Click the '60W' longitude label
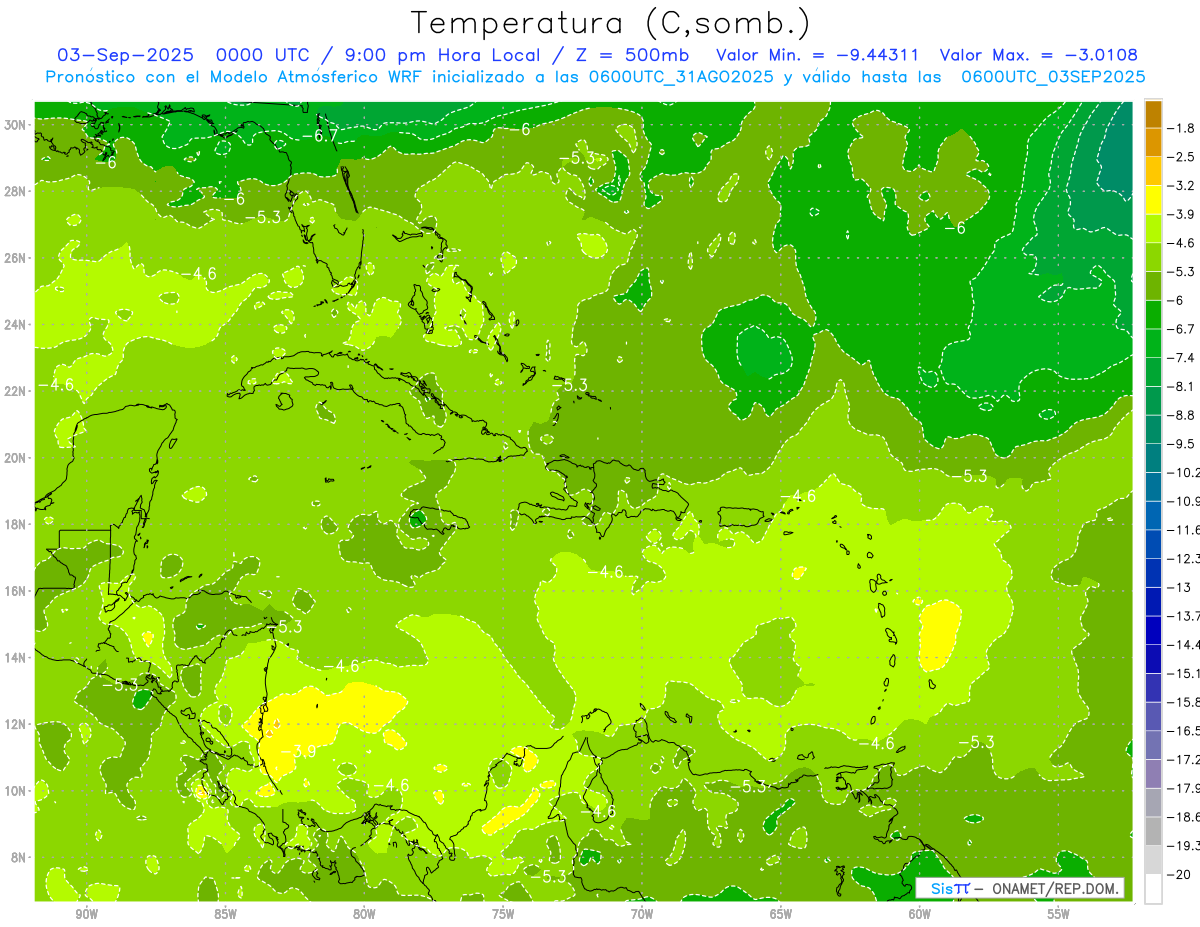The width and height of the screenshot is (1200, 927). pos(920,914)
